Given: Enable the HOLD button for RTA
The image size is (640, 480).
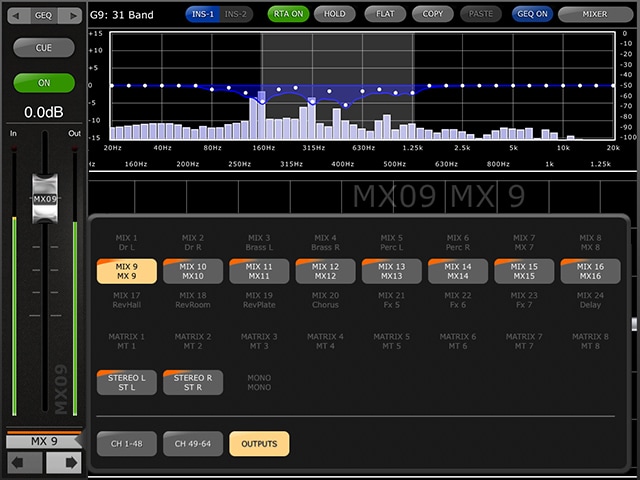Looking at the screenshot, I should 334,15.
